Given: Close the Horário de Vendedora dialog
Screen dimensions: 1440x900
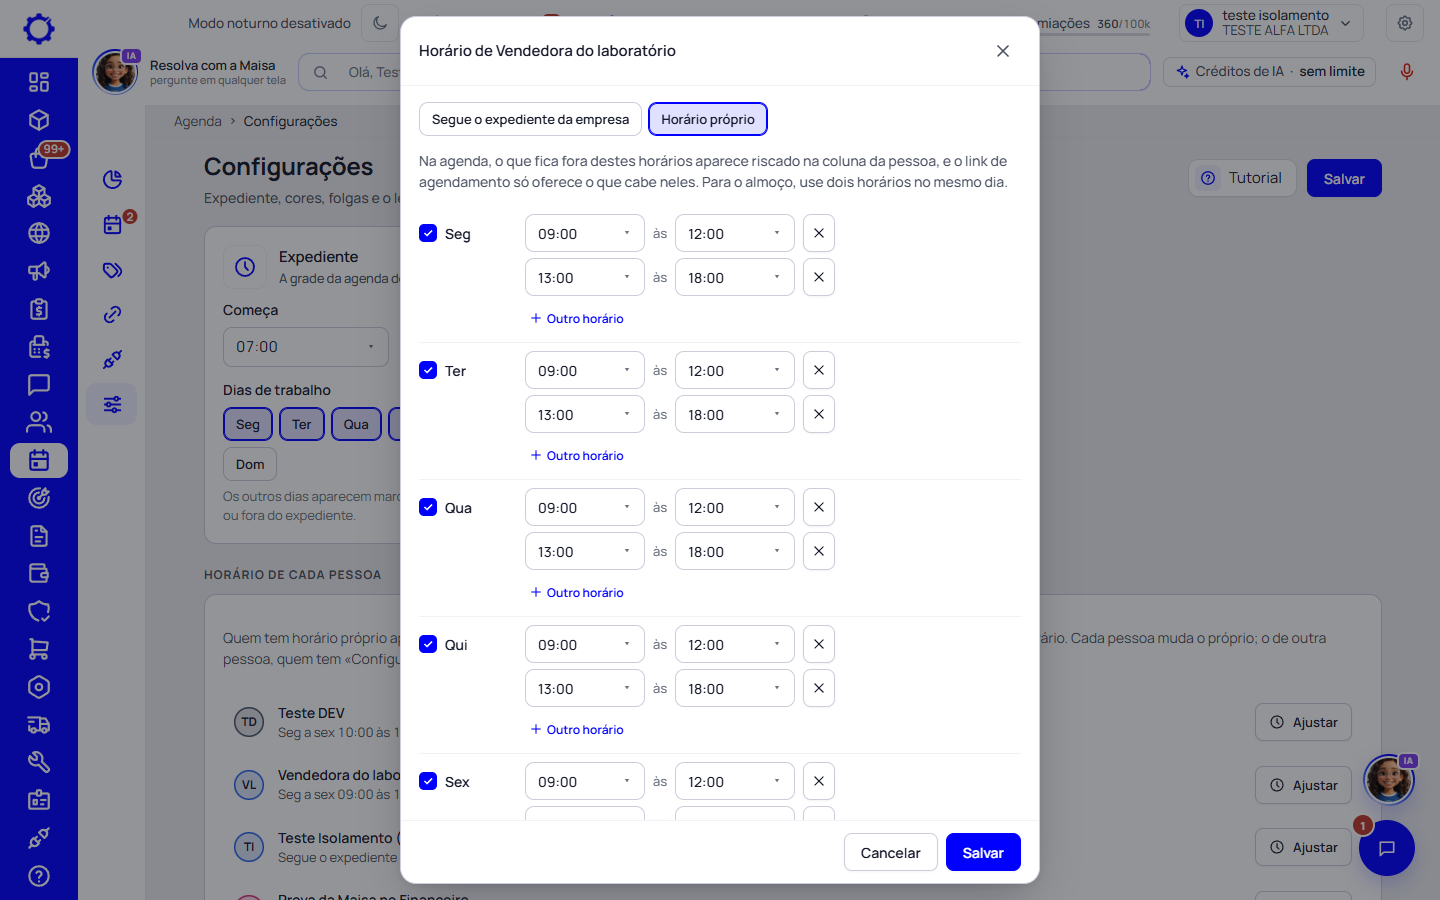Looking at the screenshot, I should tap(1003, 51).
